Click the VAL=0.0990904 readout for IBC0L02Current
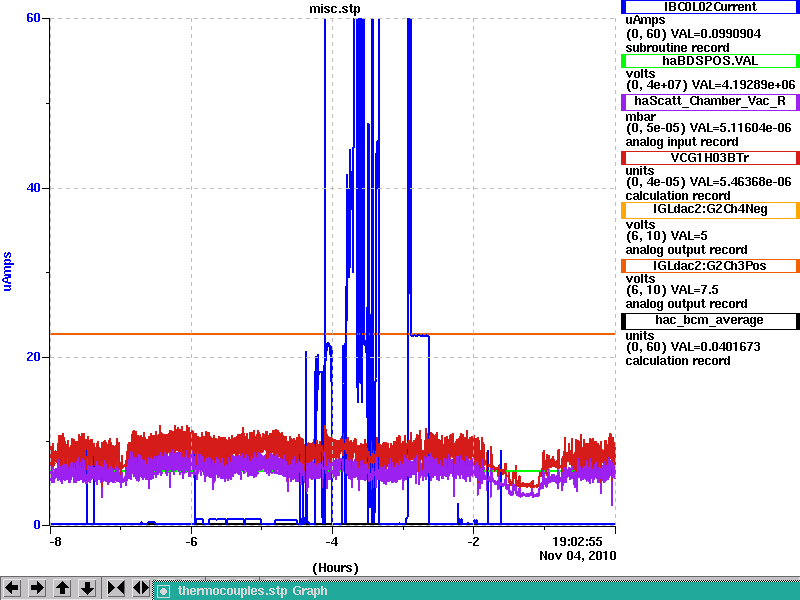Screen dimensions: 800x600 click(716, 34)
